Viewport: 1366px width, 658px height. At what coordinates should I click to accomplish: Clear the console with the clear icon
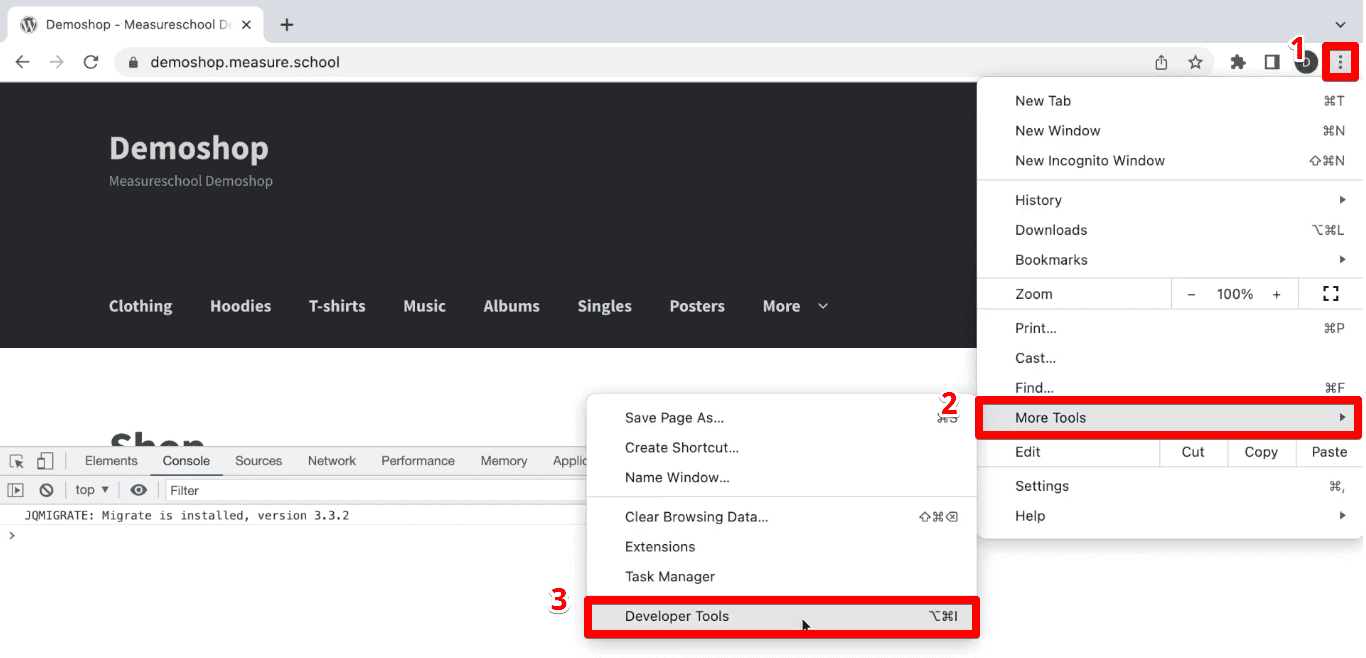46,489
